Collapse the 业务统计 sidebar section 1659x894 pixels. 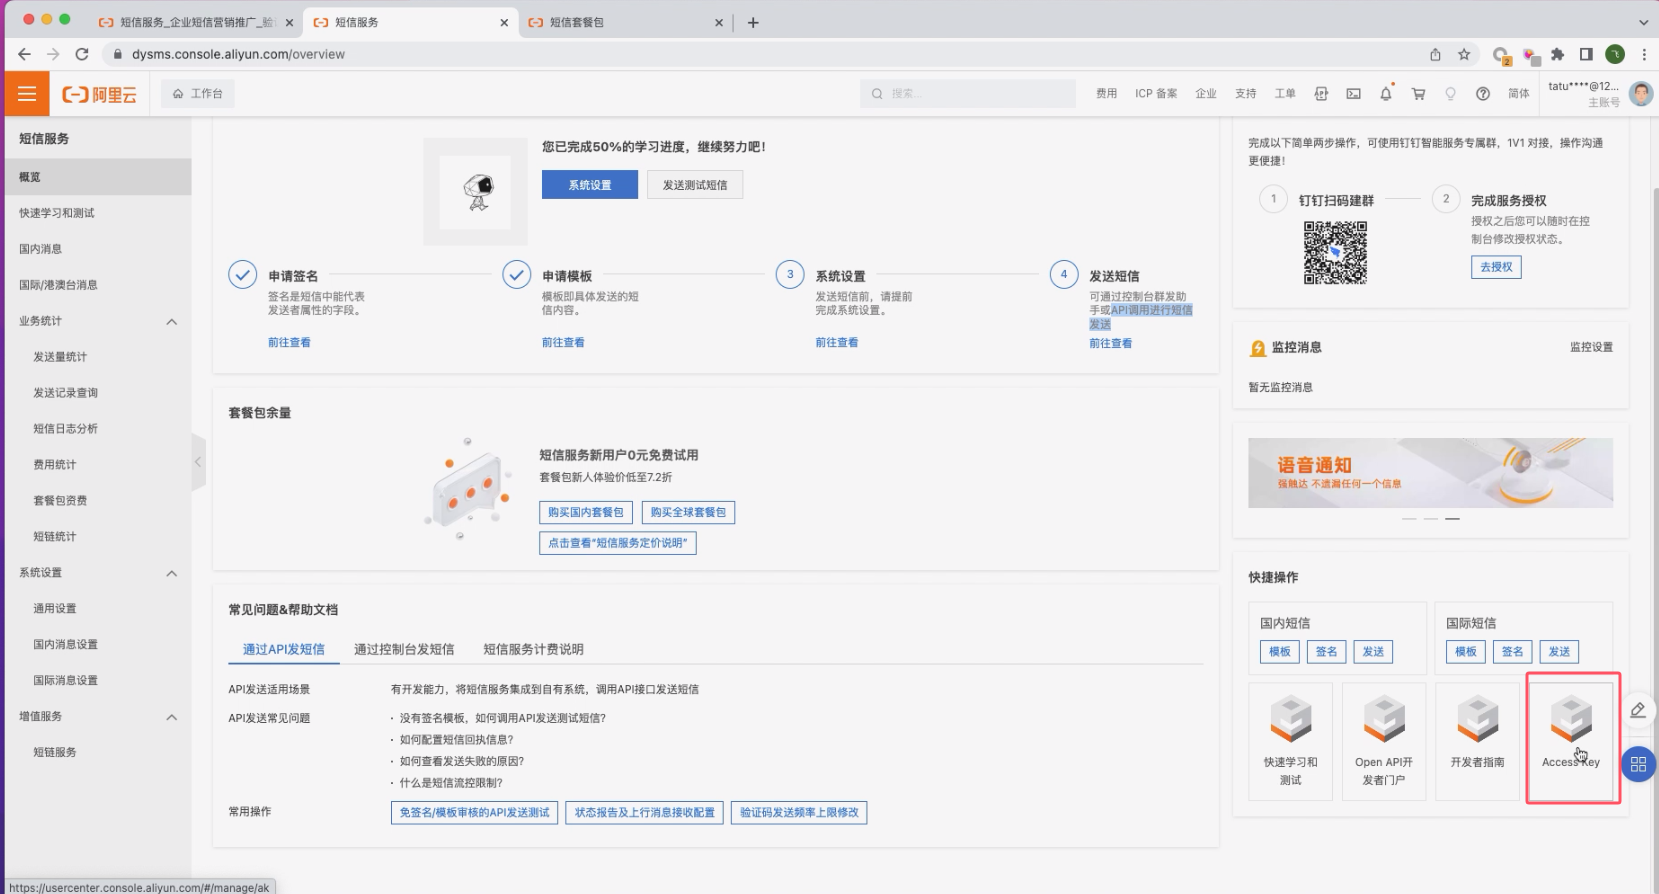172,321
